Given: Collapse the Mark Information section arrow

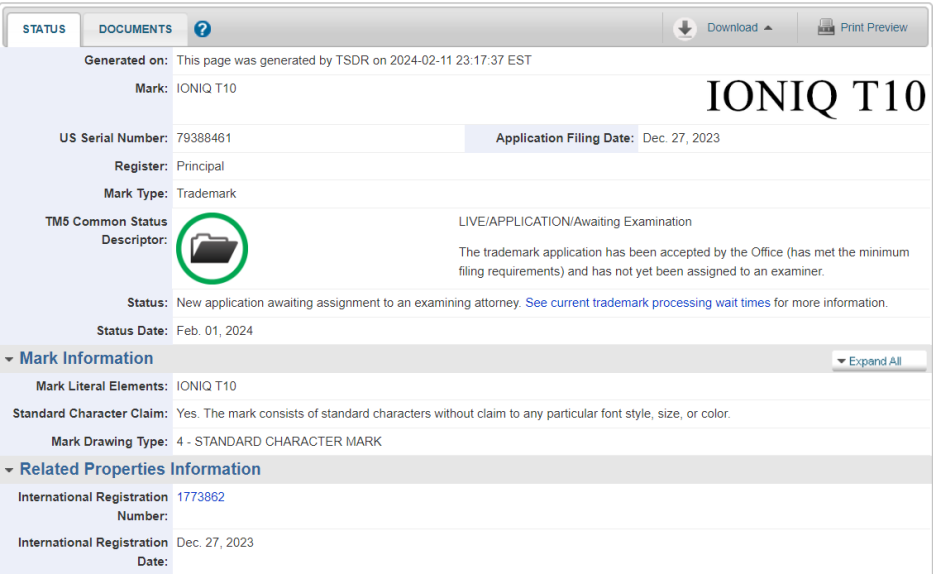Looking at the screenshot, I should (x=9, y=359).
